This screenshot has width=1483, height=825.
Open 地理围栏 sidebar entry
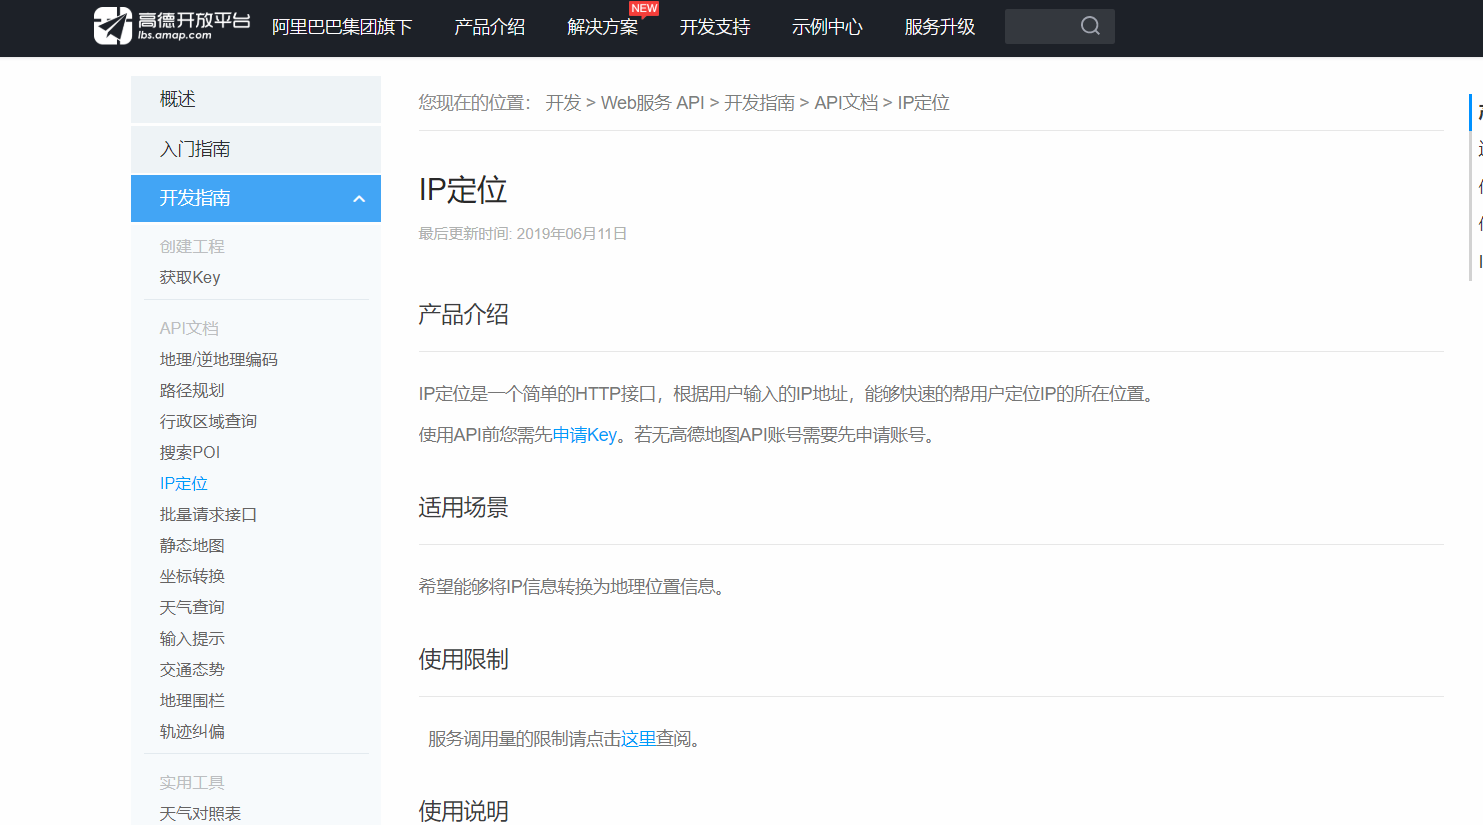click(192, 700)
